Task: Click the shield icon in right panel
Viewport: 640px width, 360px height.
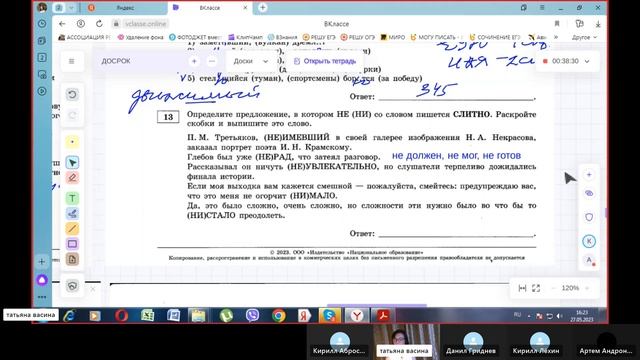Action: [589, 217]
